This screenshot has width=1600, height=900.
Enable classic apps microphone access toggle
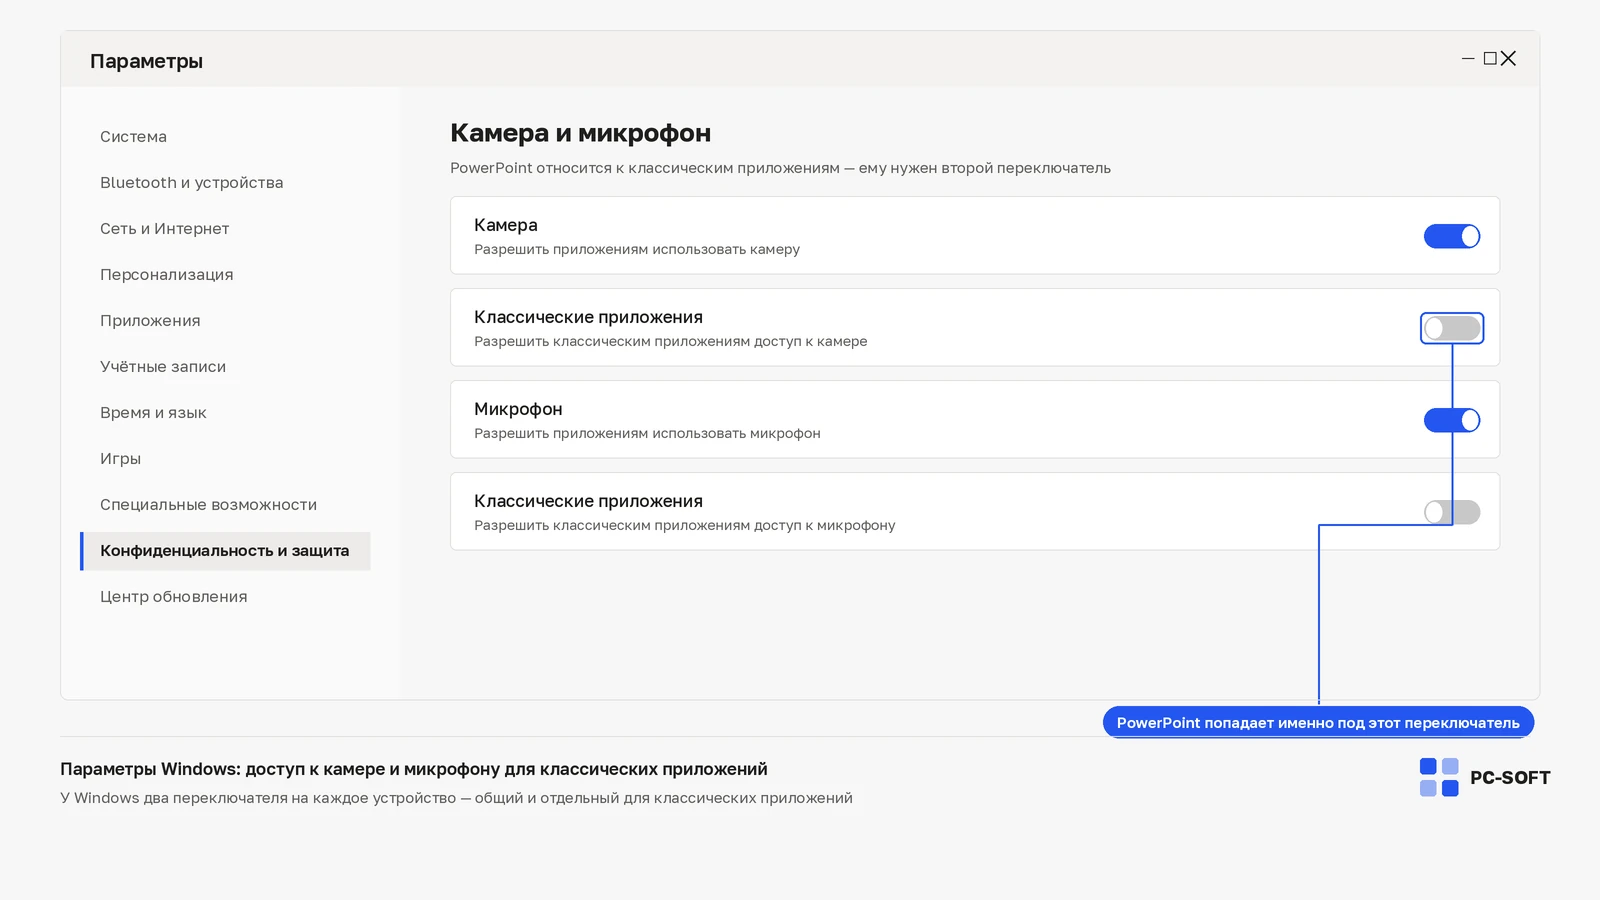(x=1451, y=512)
